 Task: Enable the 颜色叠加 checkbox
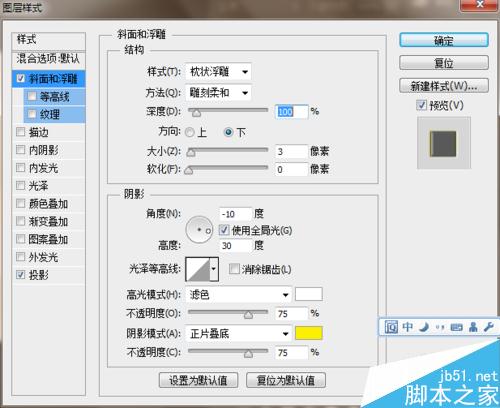[x=21, y=203]
